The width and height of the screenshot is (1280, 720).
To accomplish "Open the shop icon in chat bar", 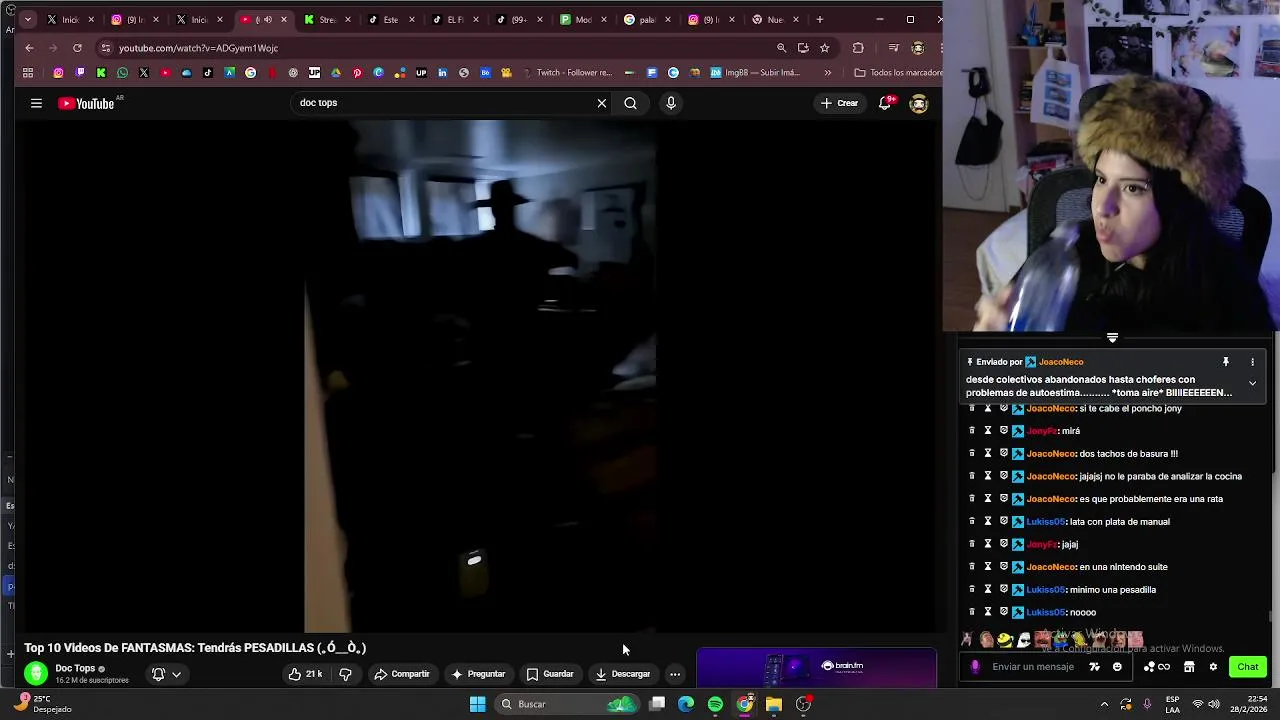I will point(1189,667).
